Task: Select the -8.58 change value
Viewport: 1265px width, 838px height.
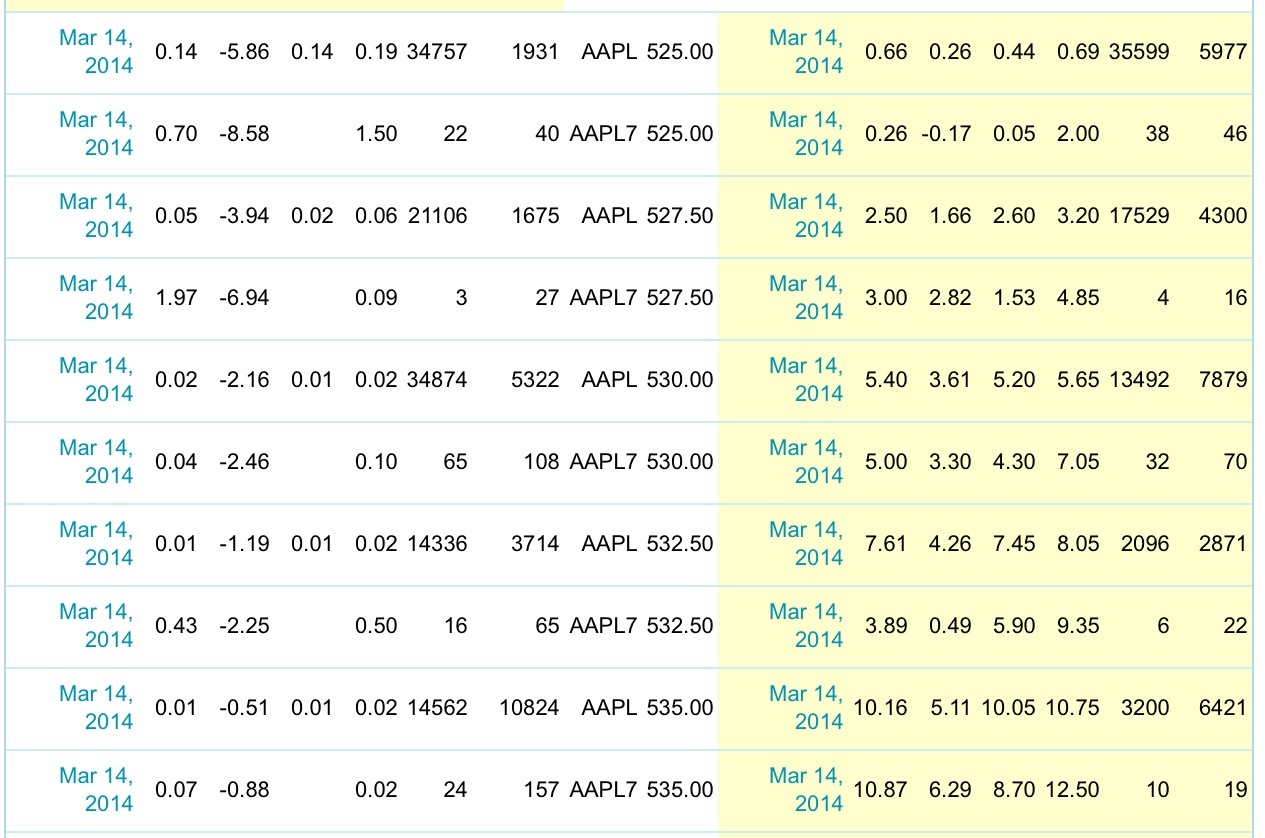Action: coord(244,134)
